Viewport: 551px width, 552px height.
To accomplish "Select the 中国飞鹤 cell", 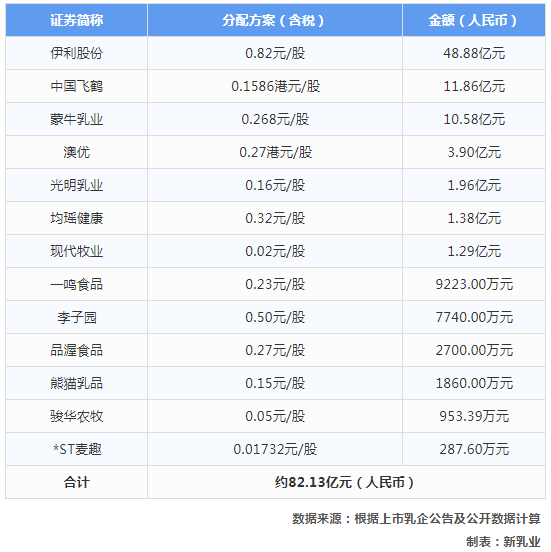I will click(x=76, y=86).
